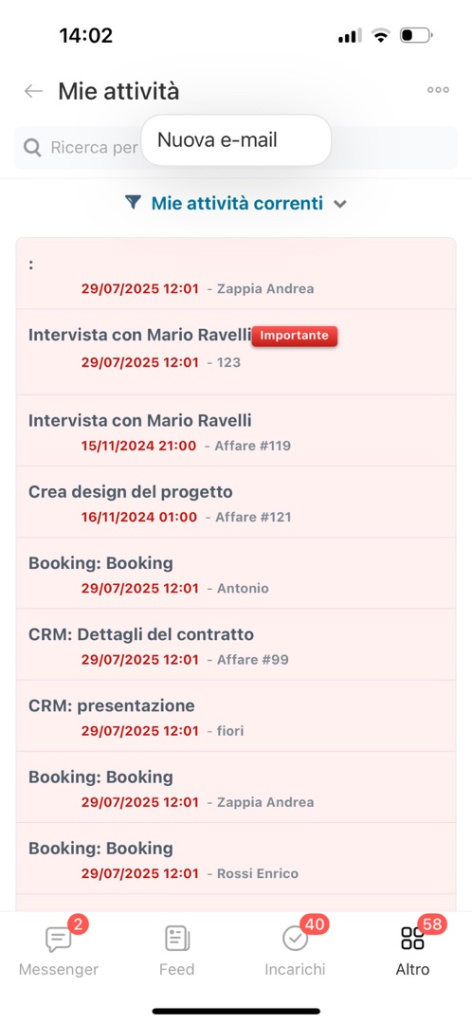Image resolution: width=472 pixels, height=1024 pixels.
Task: Open Intervista con Mario Ravelli Affare #119
Action: (x=236, y=431)
